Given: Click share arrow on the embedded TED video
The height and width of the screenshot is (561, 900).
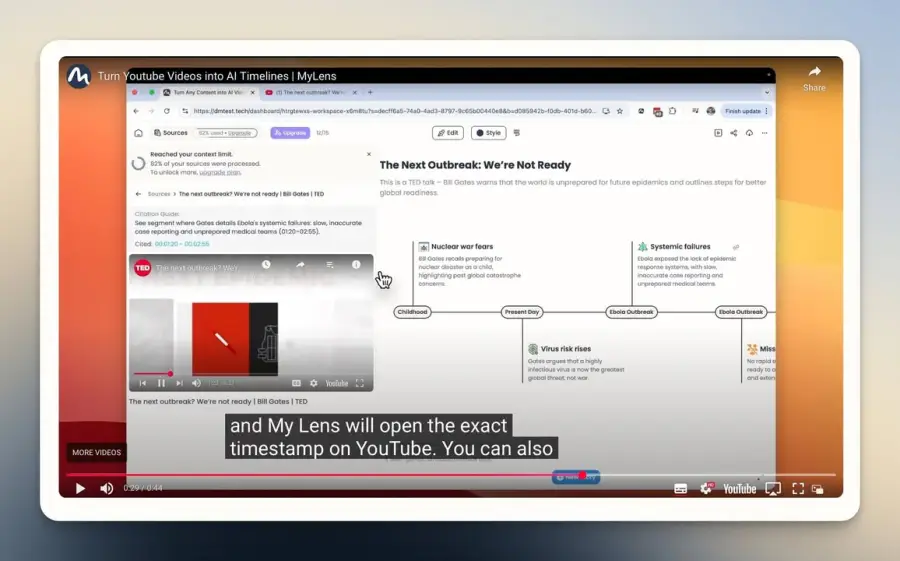Looking at the screenshot, I should pyautogui.click(x=300, y=265).
